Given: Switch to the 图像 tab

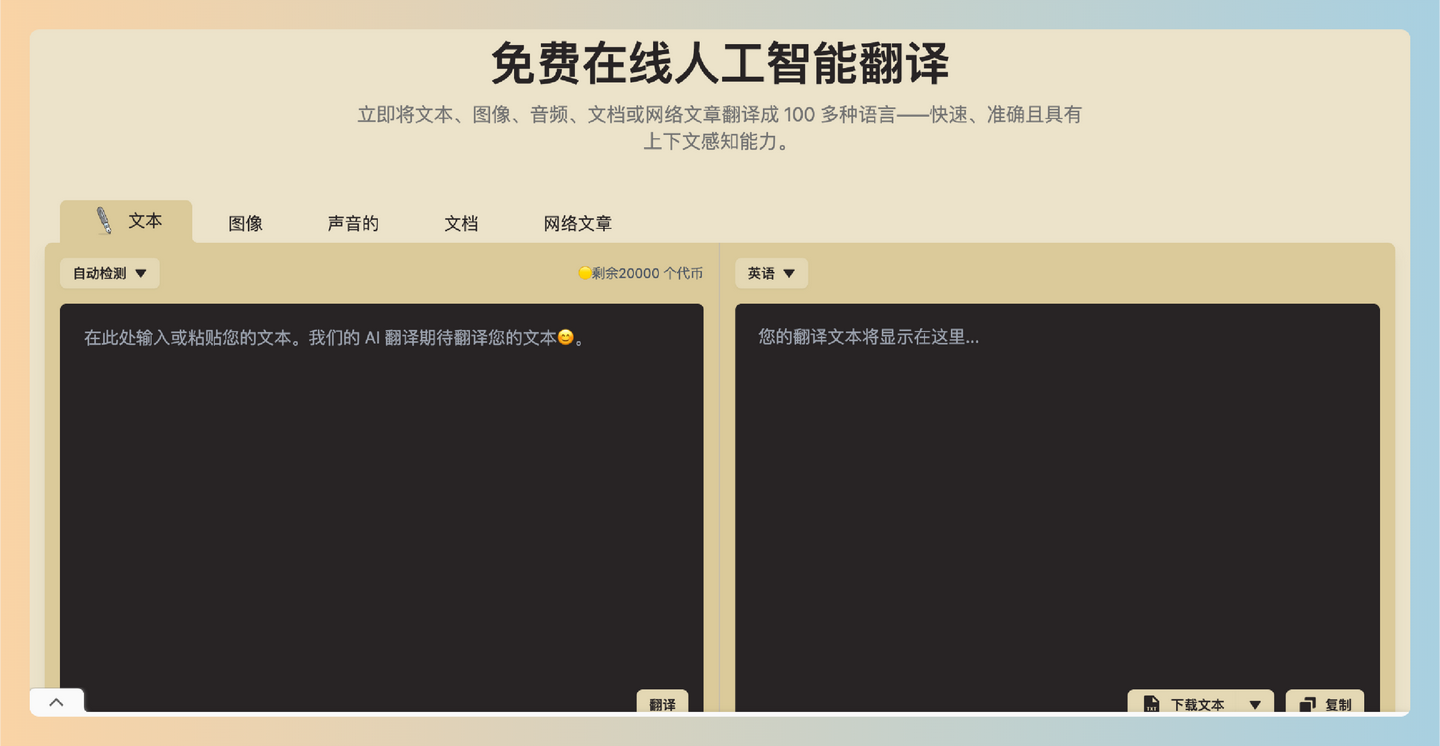Looking at the screenshot, I should [x=246, y=223].
